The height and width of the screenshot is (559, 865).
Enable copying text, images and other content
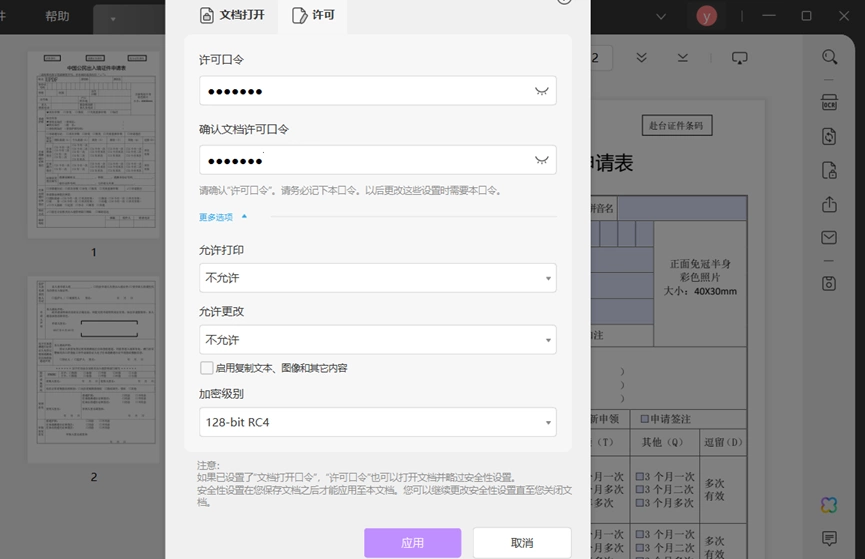pyautogui.click(x=207, y=368)
